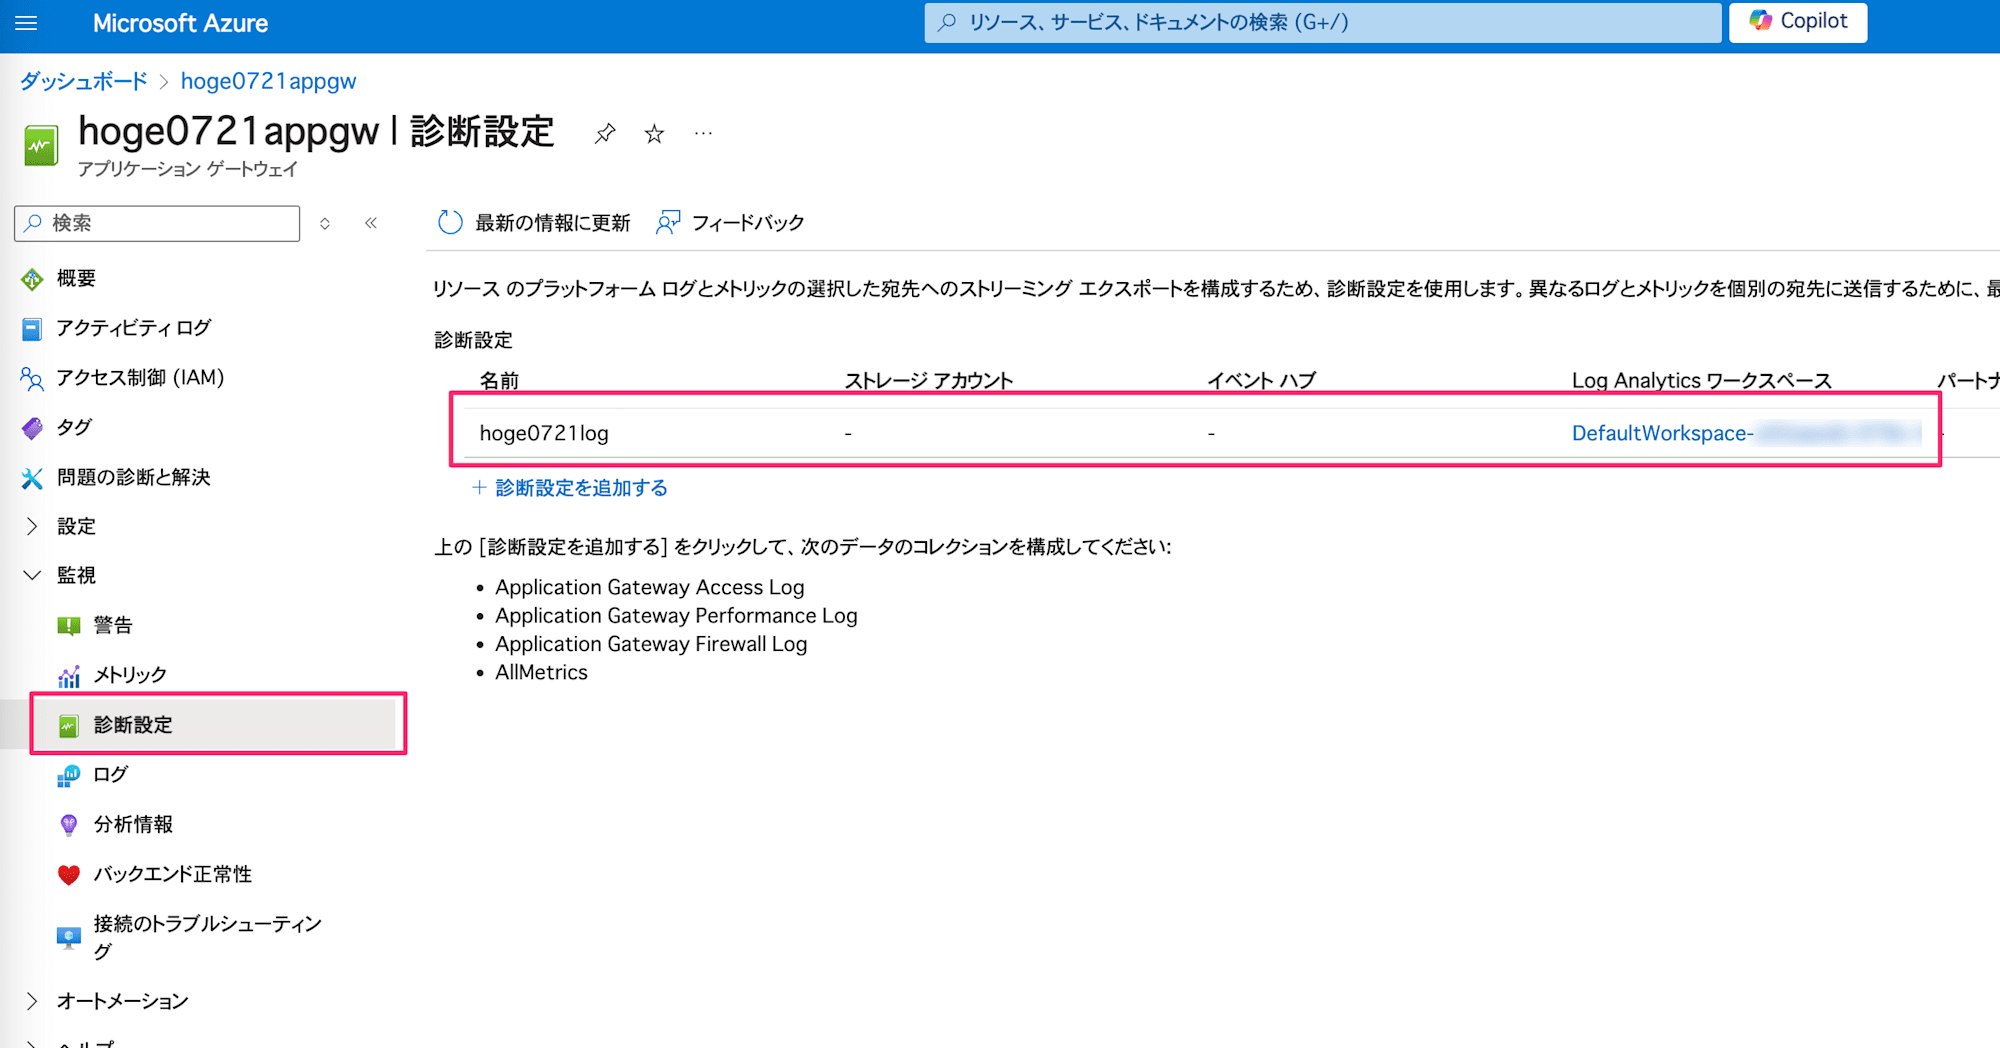Click the 診断設定 green icon in sidebar
Screen dimensions: 2000x1048
(x=68, y=726)
